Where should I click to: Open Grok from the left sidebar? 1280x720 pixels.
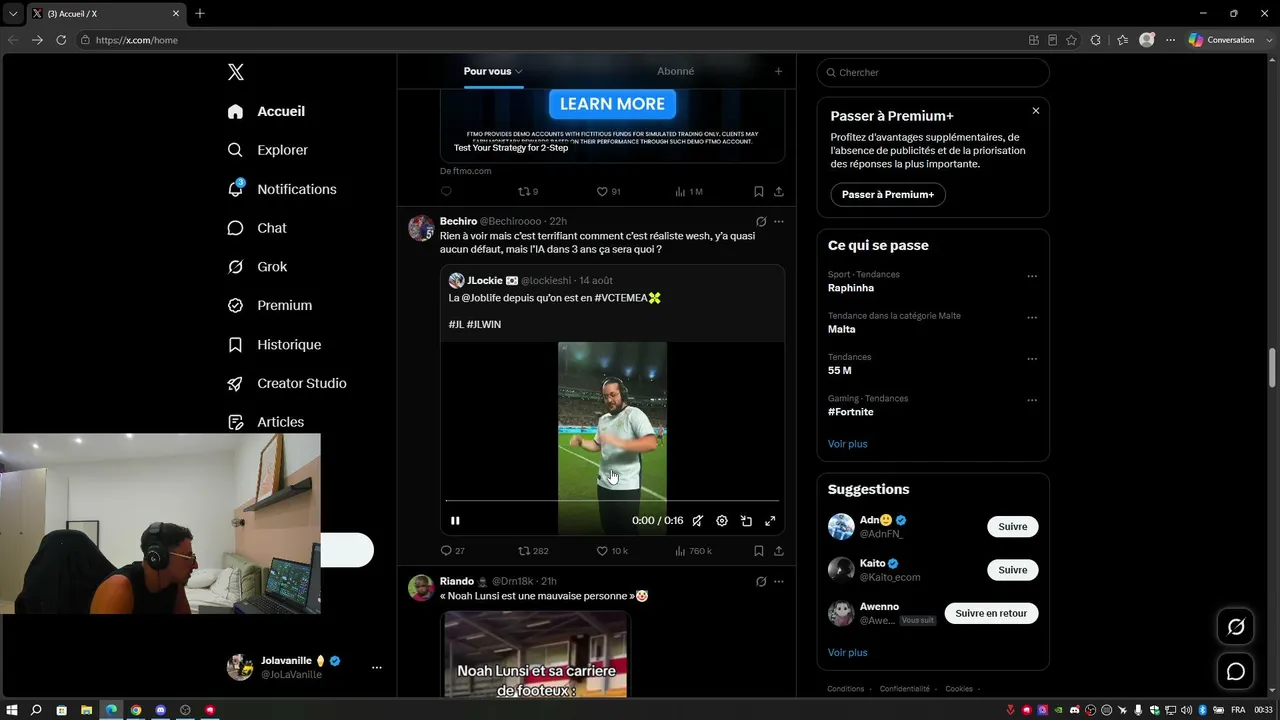pos(257,267)
